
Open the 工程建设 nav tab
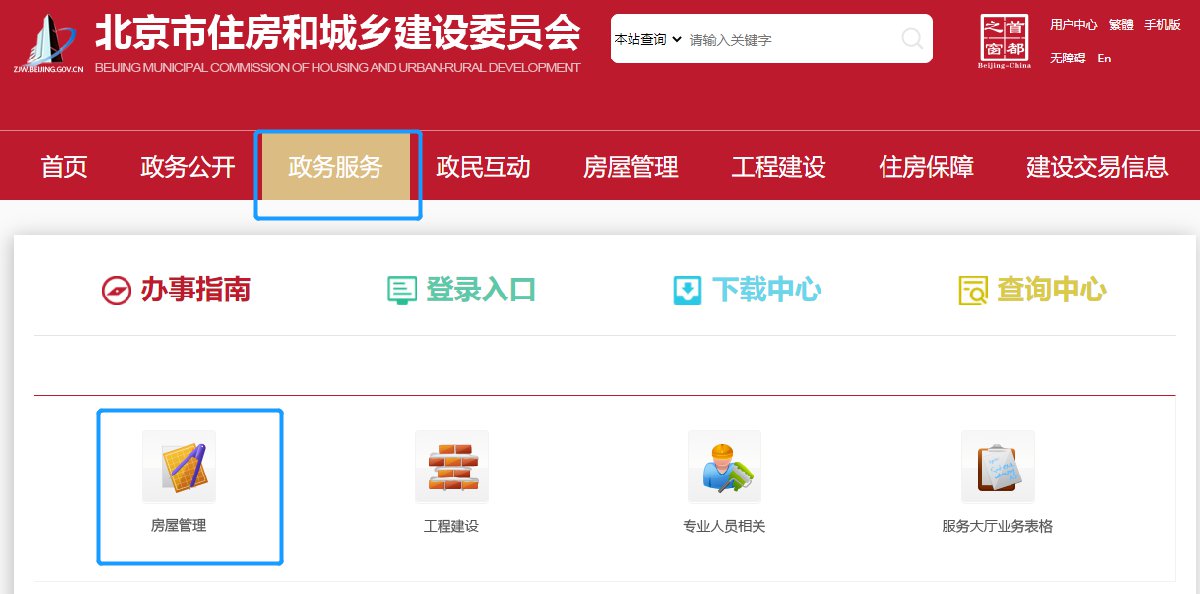(x=779, y=167)
